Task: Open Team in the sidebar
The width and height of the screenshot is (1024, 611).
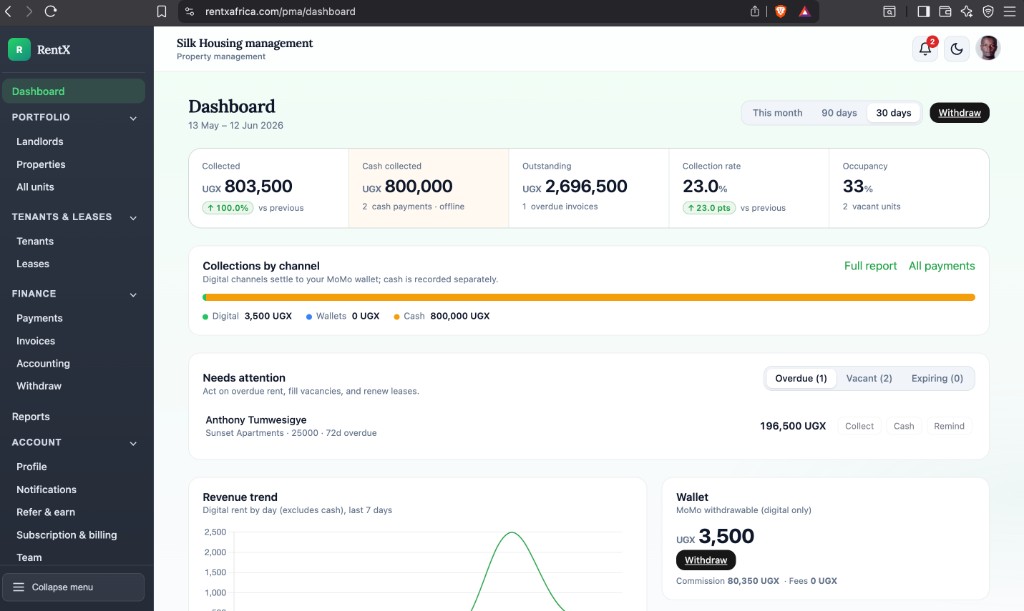Action: click(x=29, y=557)
